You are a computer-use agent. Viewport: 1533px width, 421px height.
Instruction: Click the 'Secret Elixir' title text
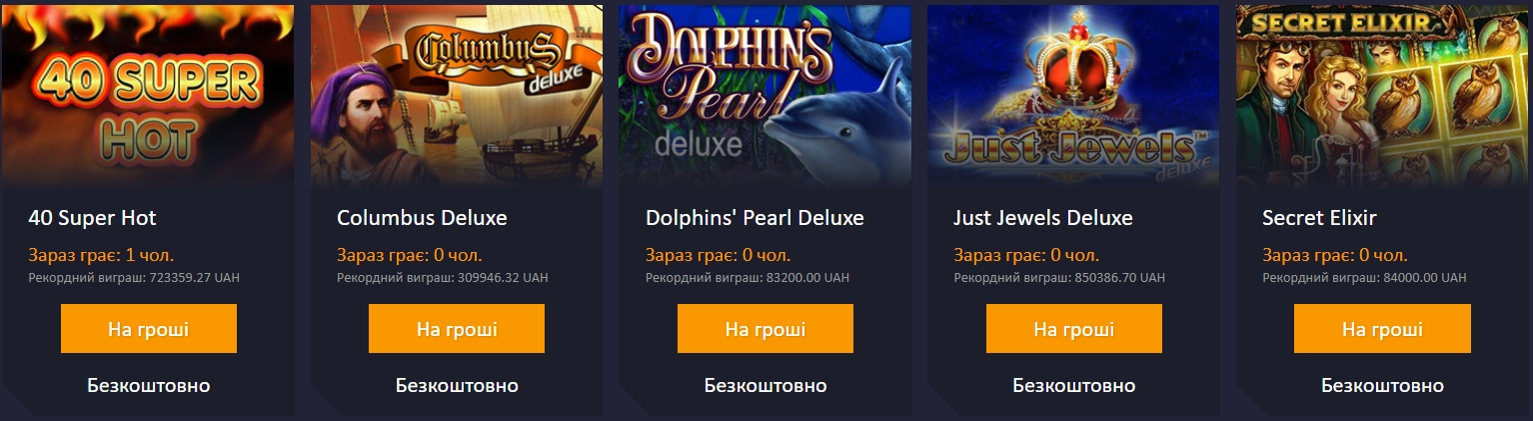tap(1320, 218)
